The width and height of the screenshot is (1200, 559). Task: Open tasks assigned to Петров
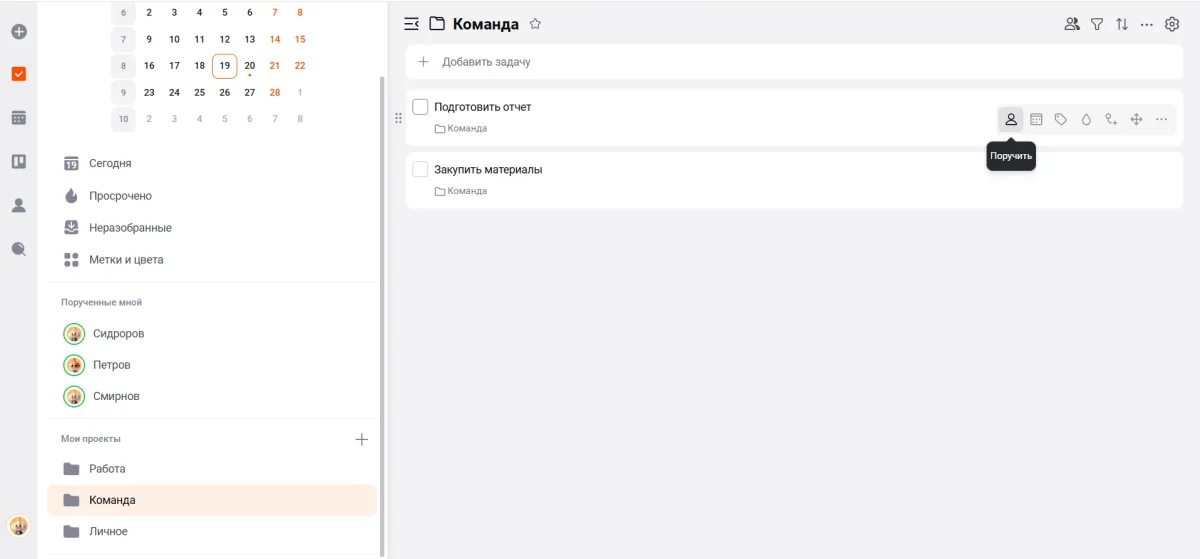[111, 365]
